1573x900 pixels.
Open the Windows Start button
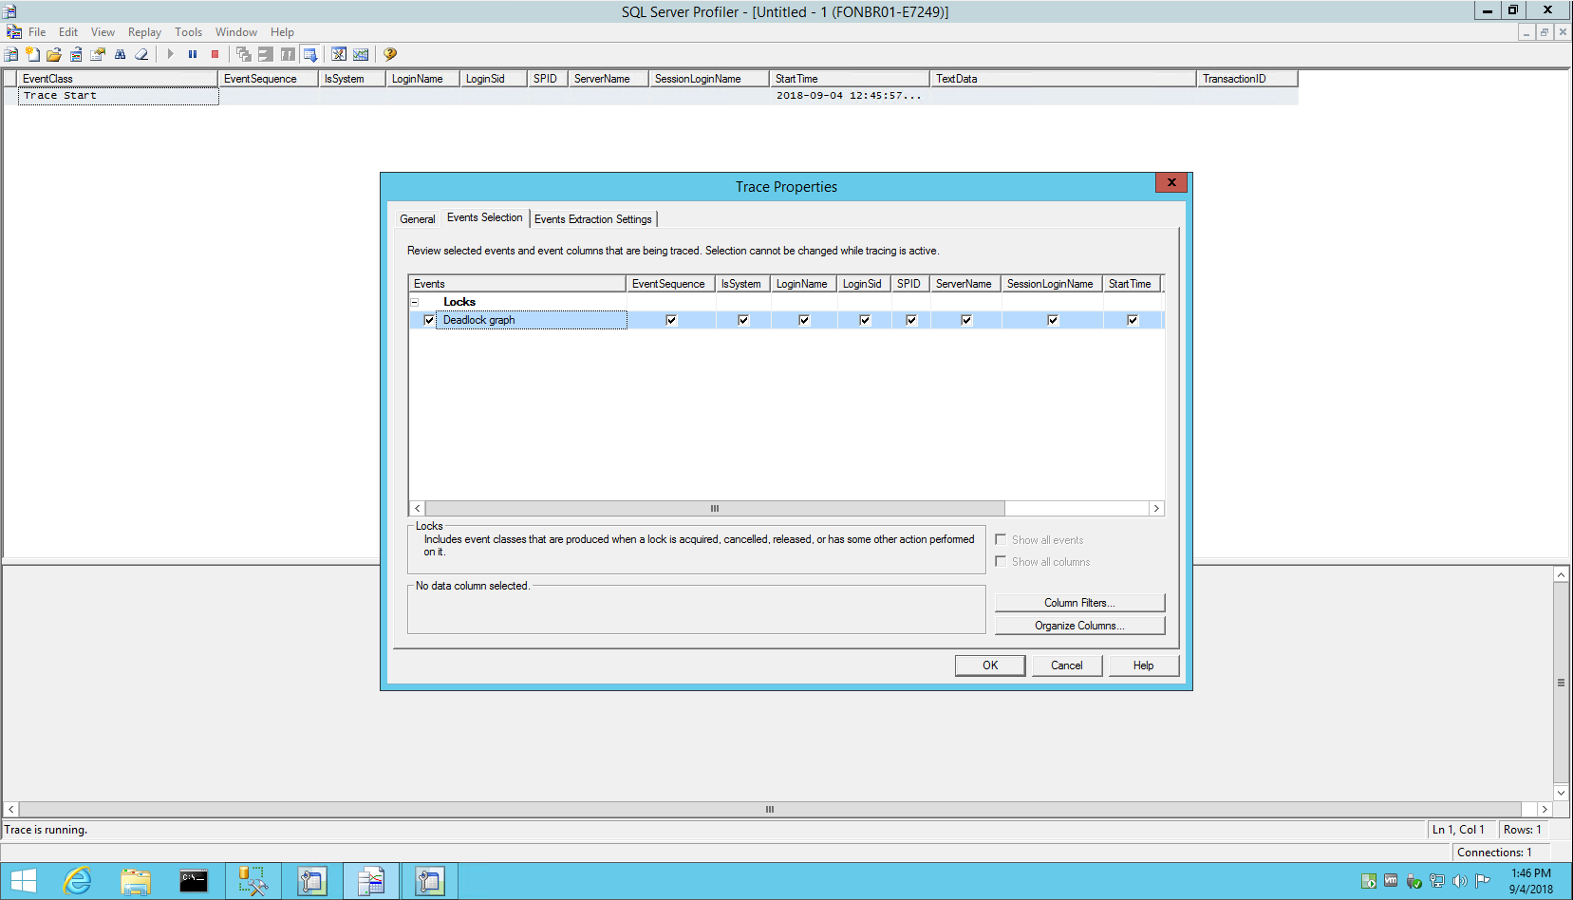click(23, 881)
